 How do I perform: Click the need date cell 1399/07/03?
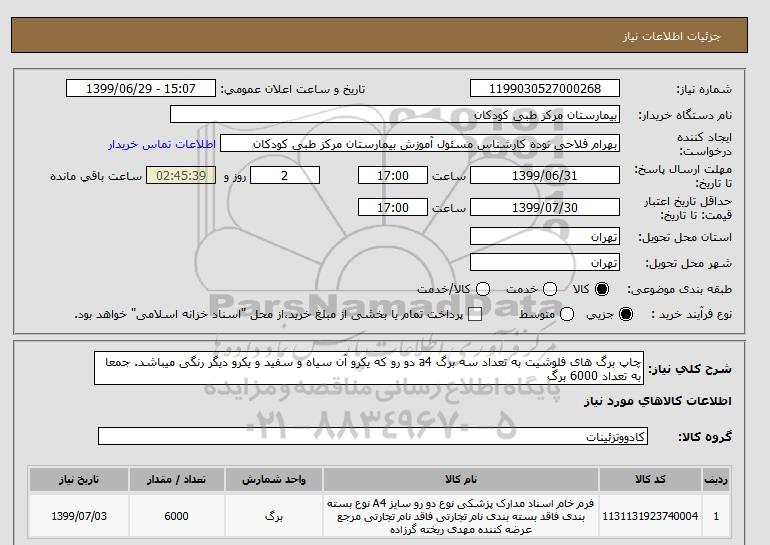tap(79, 516)
